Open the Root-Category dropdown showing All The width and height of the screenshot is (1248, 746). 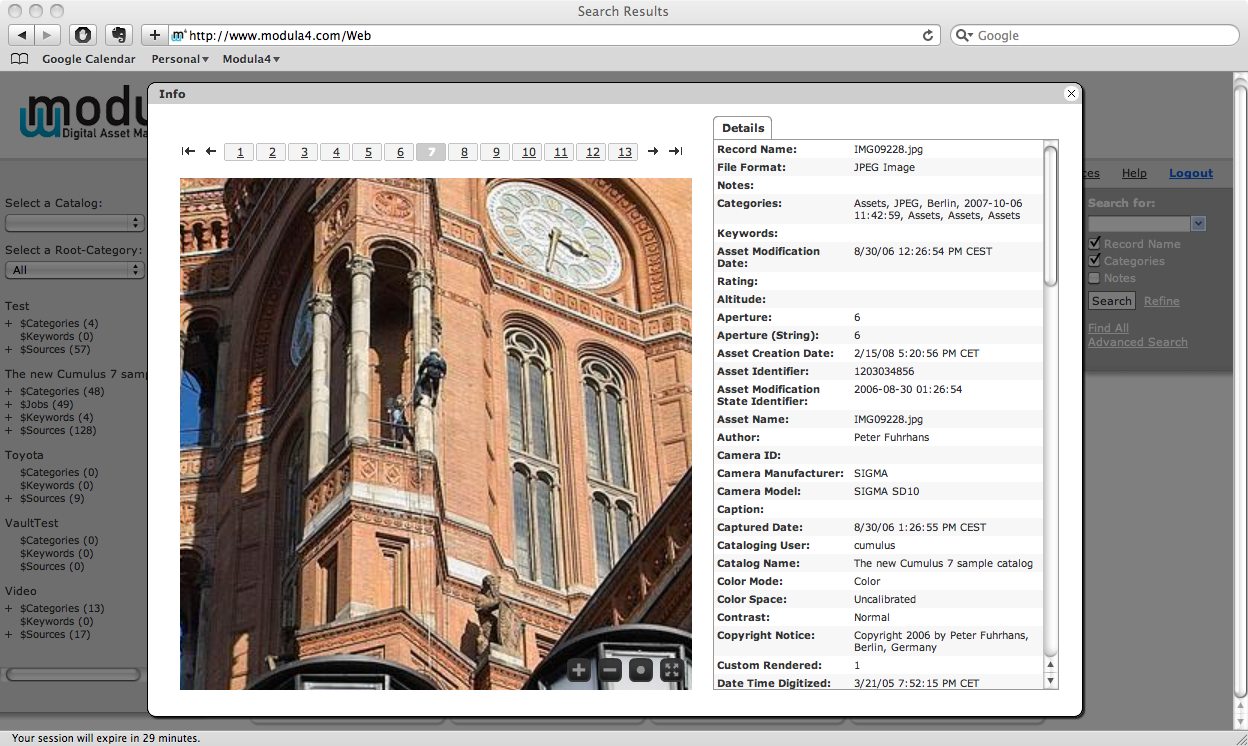[75, 270]
